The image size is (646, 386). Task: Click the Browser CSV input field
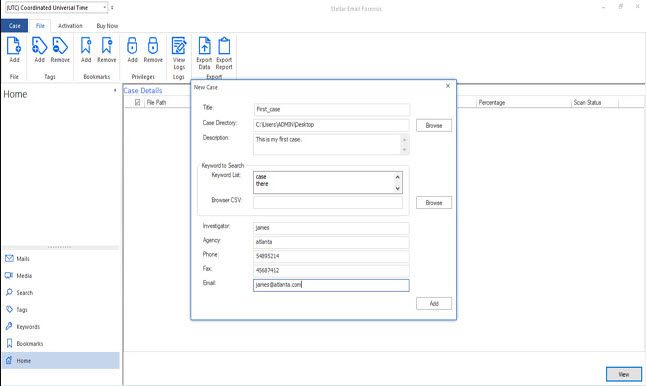click(x=328, y=202)
